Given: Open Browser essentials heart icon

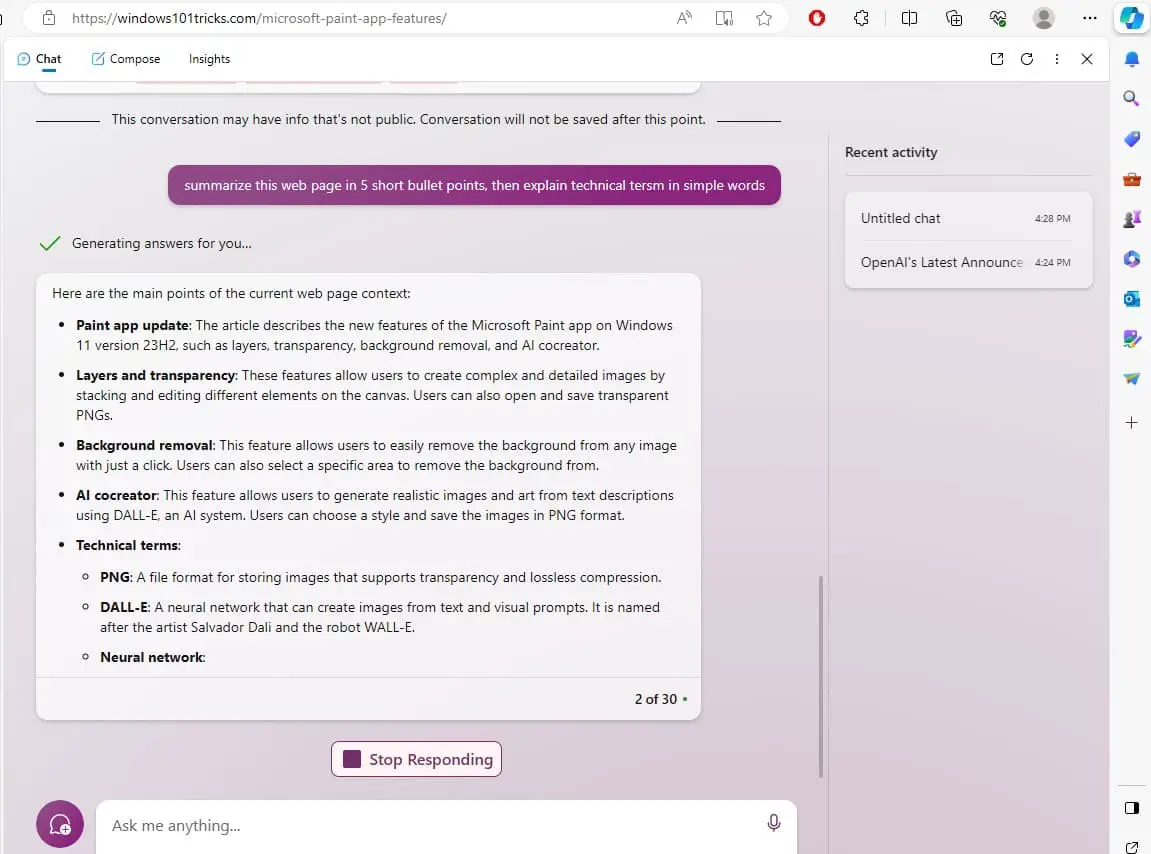Looking at the screenshot, I should point(998,18).
